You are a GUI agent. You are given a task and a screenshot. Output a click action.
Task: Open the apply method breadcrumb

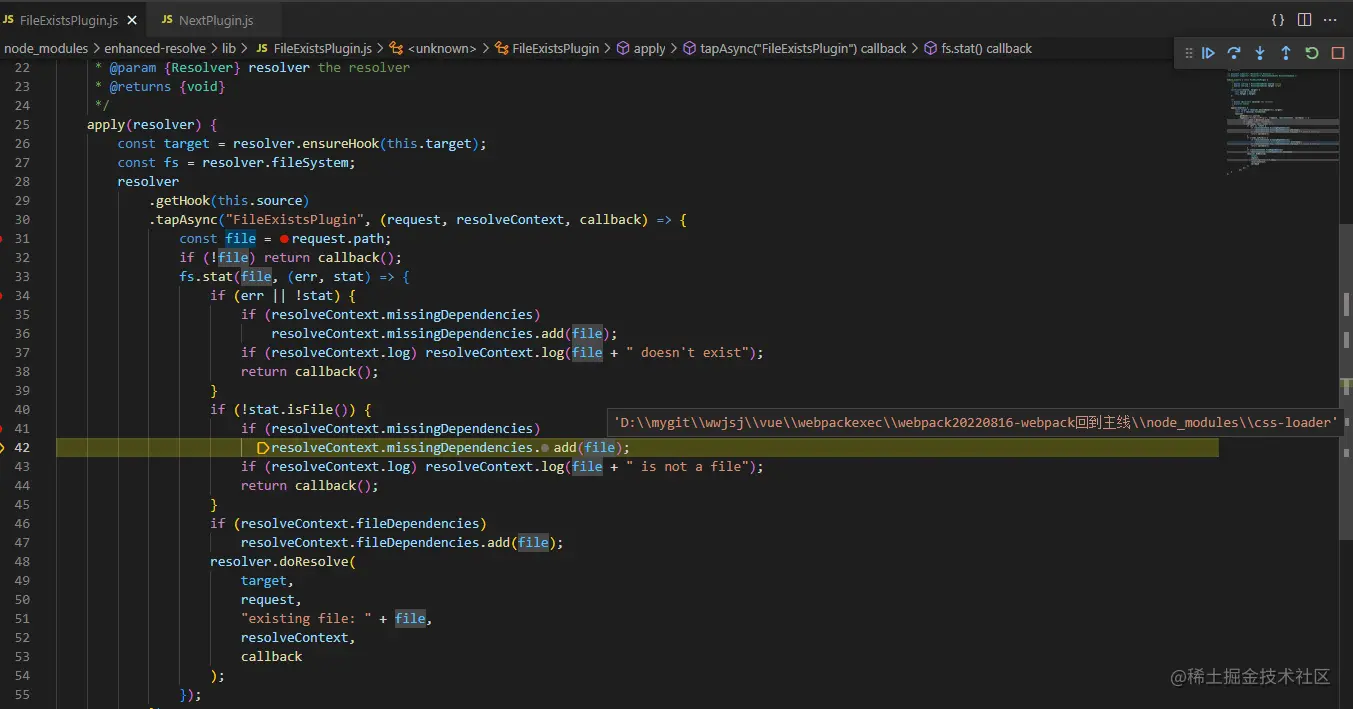pos(641,48)
